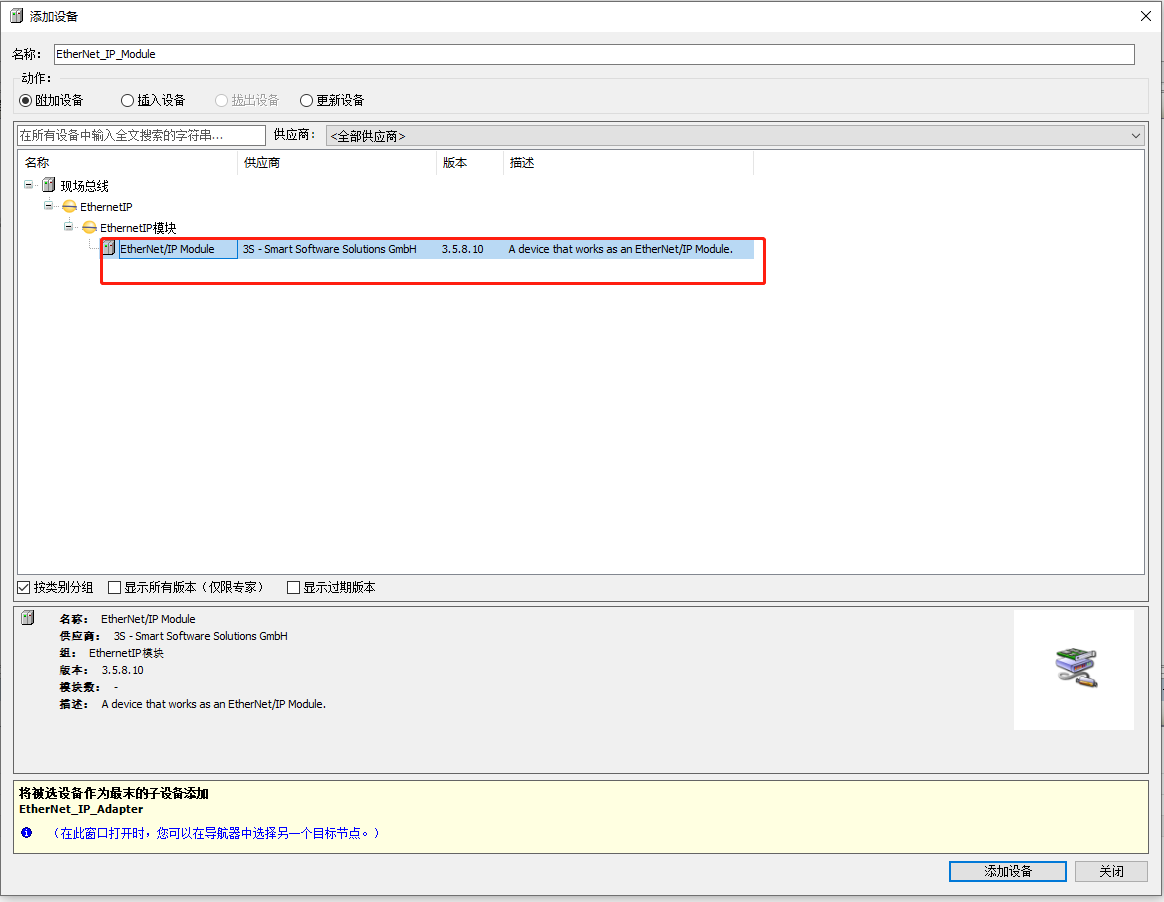Click the device preview image thumbnail
This screenshot has height=902, width=1164.
point(1074,670)
